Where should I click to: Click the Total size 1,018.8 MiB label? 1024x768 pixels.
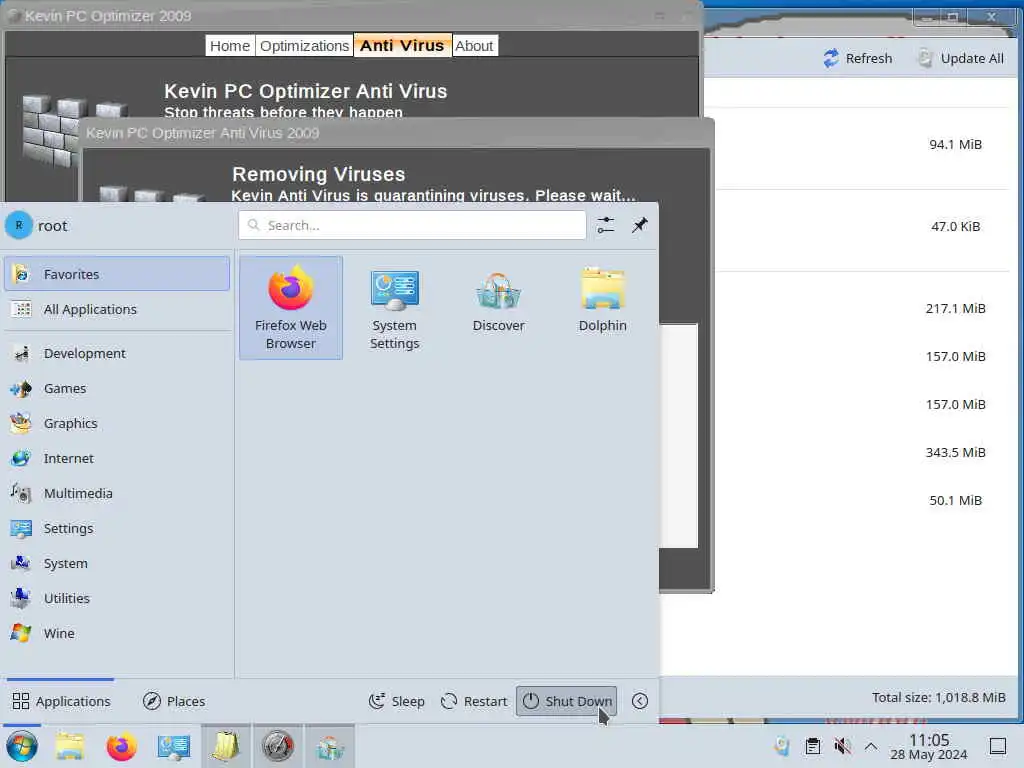click(938, 697)
